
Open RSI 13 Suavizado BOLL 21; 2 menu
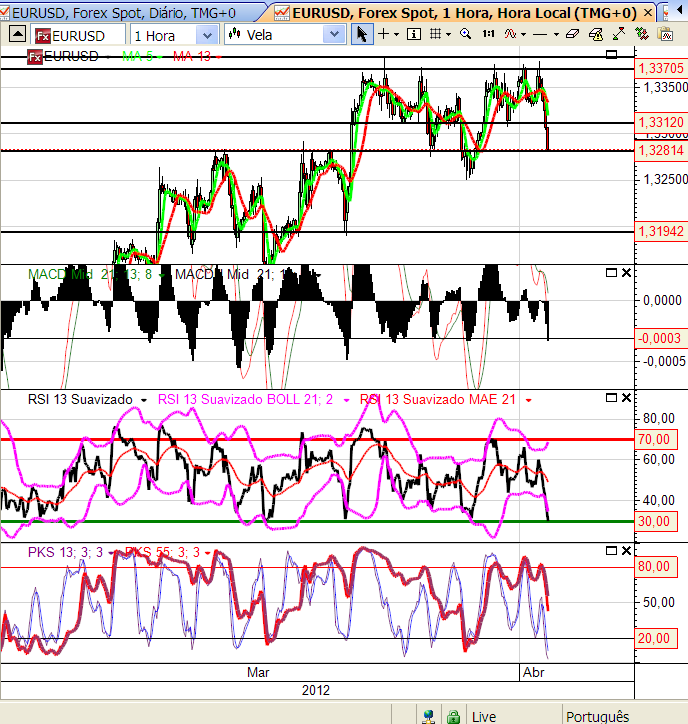346,400
